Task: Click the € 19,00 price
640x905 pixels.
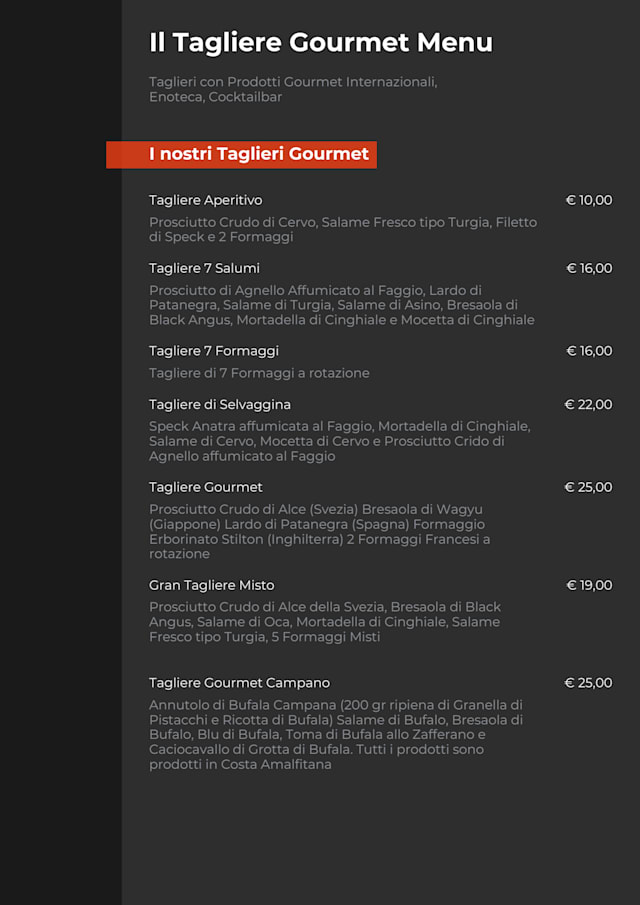Action: (x=588, y=585)
